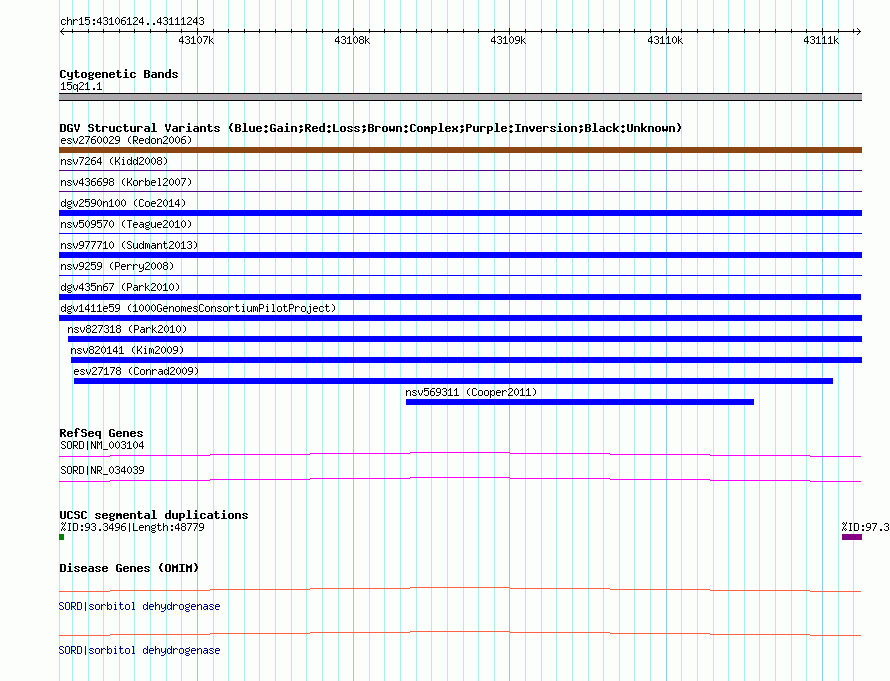Click the right arrow of the ruler

tap(858, 31)
